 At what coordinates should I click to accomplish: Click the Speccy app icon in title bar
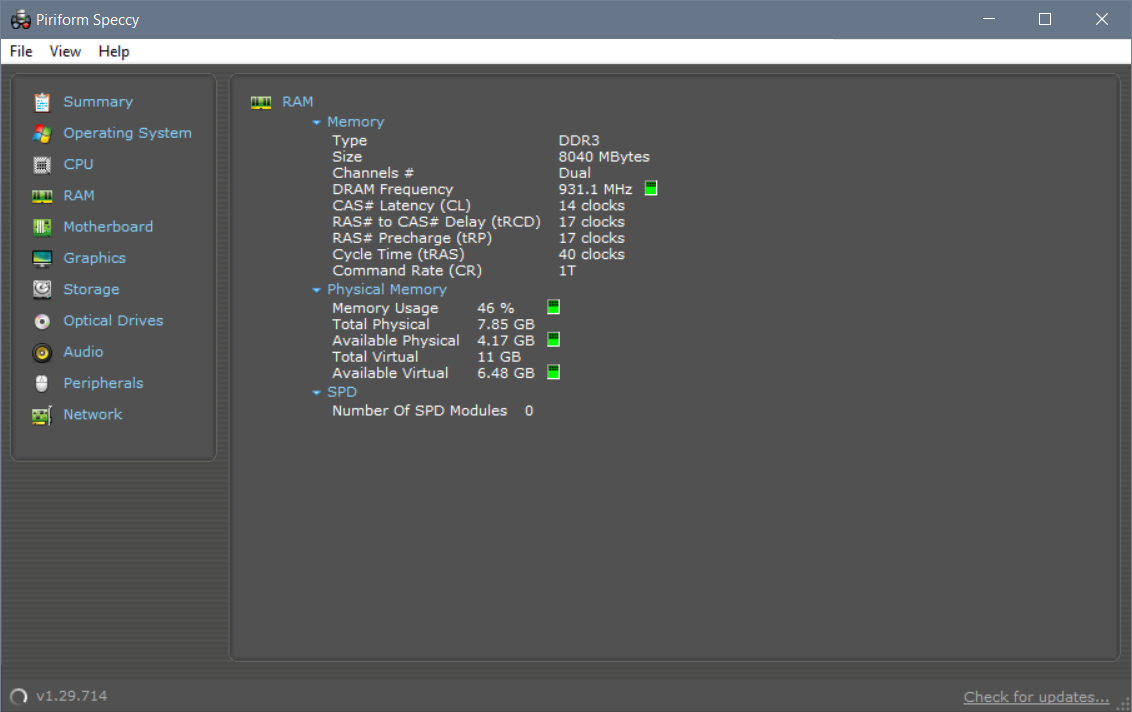point(20,19)
